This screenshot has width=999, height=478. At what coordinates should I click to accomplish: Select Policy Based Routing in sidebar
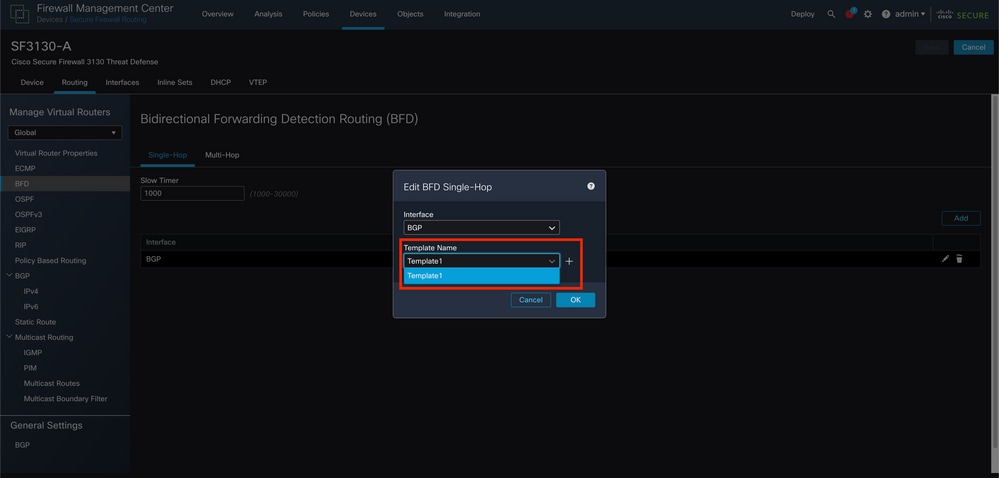pos(50,260)
